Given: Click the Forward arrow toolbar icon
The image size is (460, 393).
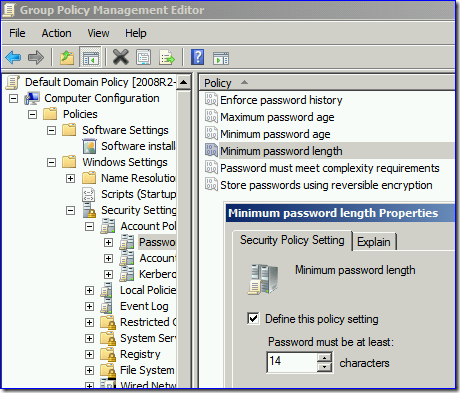Looking at the screenshot, I should [36, 58].
